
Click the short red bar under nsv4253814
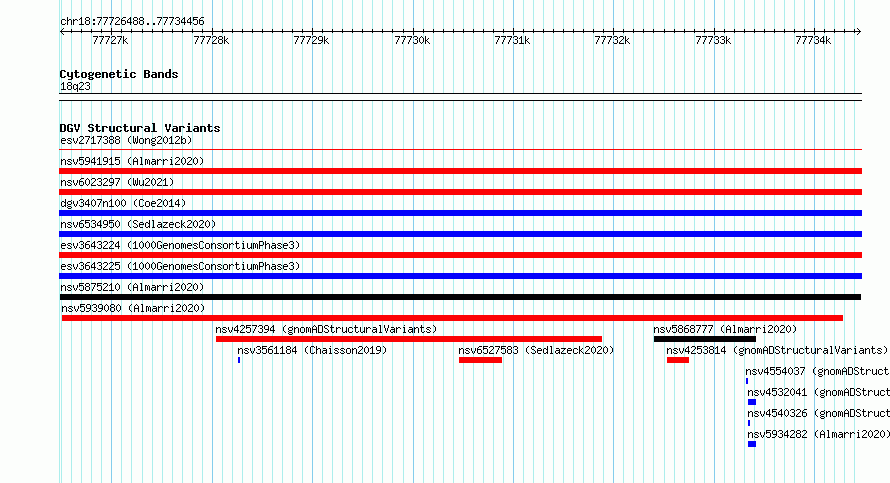coord(678,360)
